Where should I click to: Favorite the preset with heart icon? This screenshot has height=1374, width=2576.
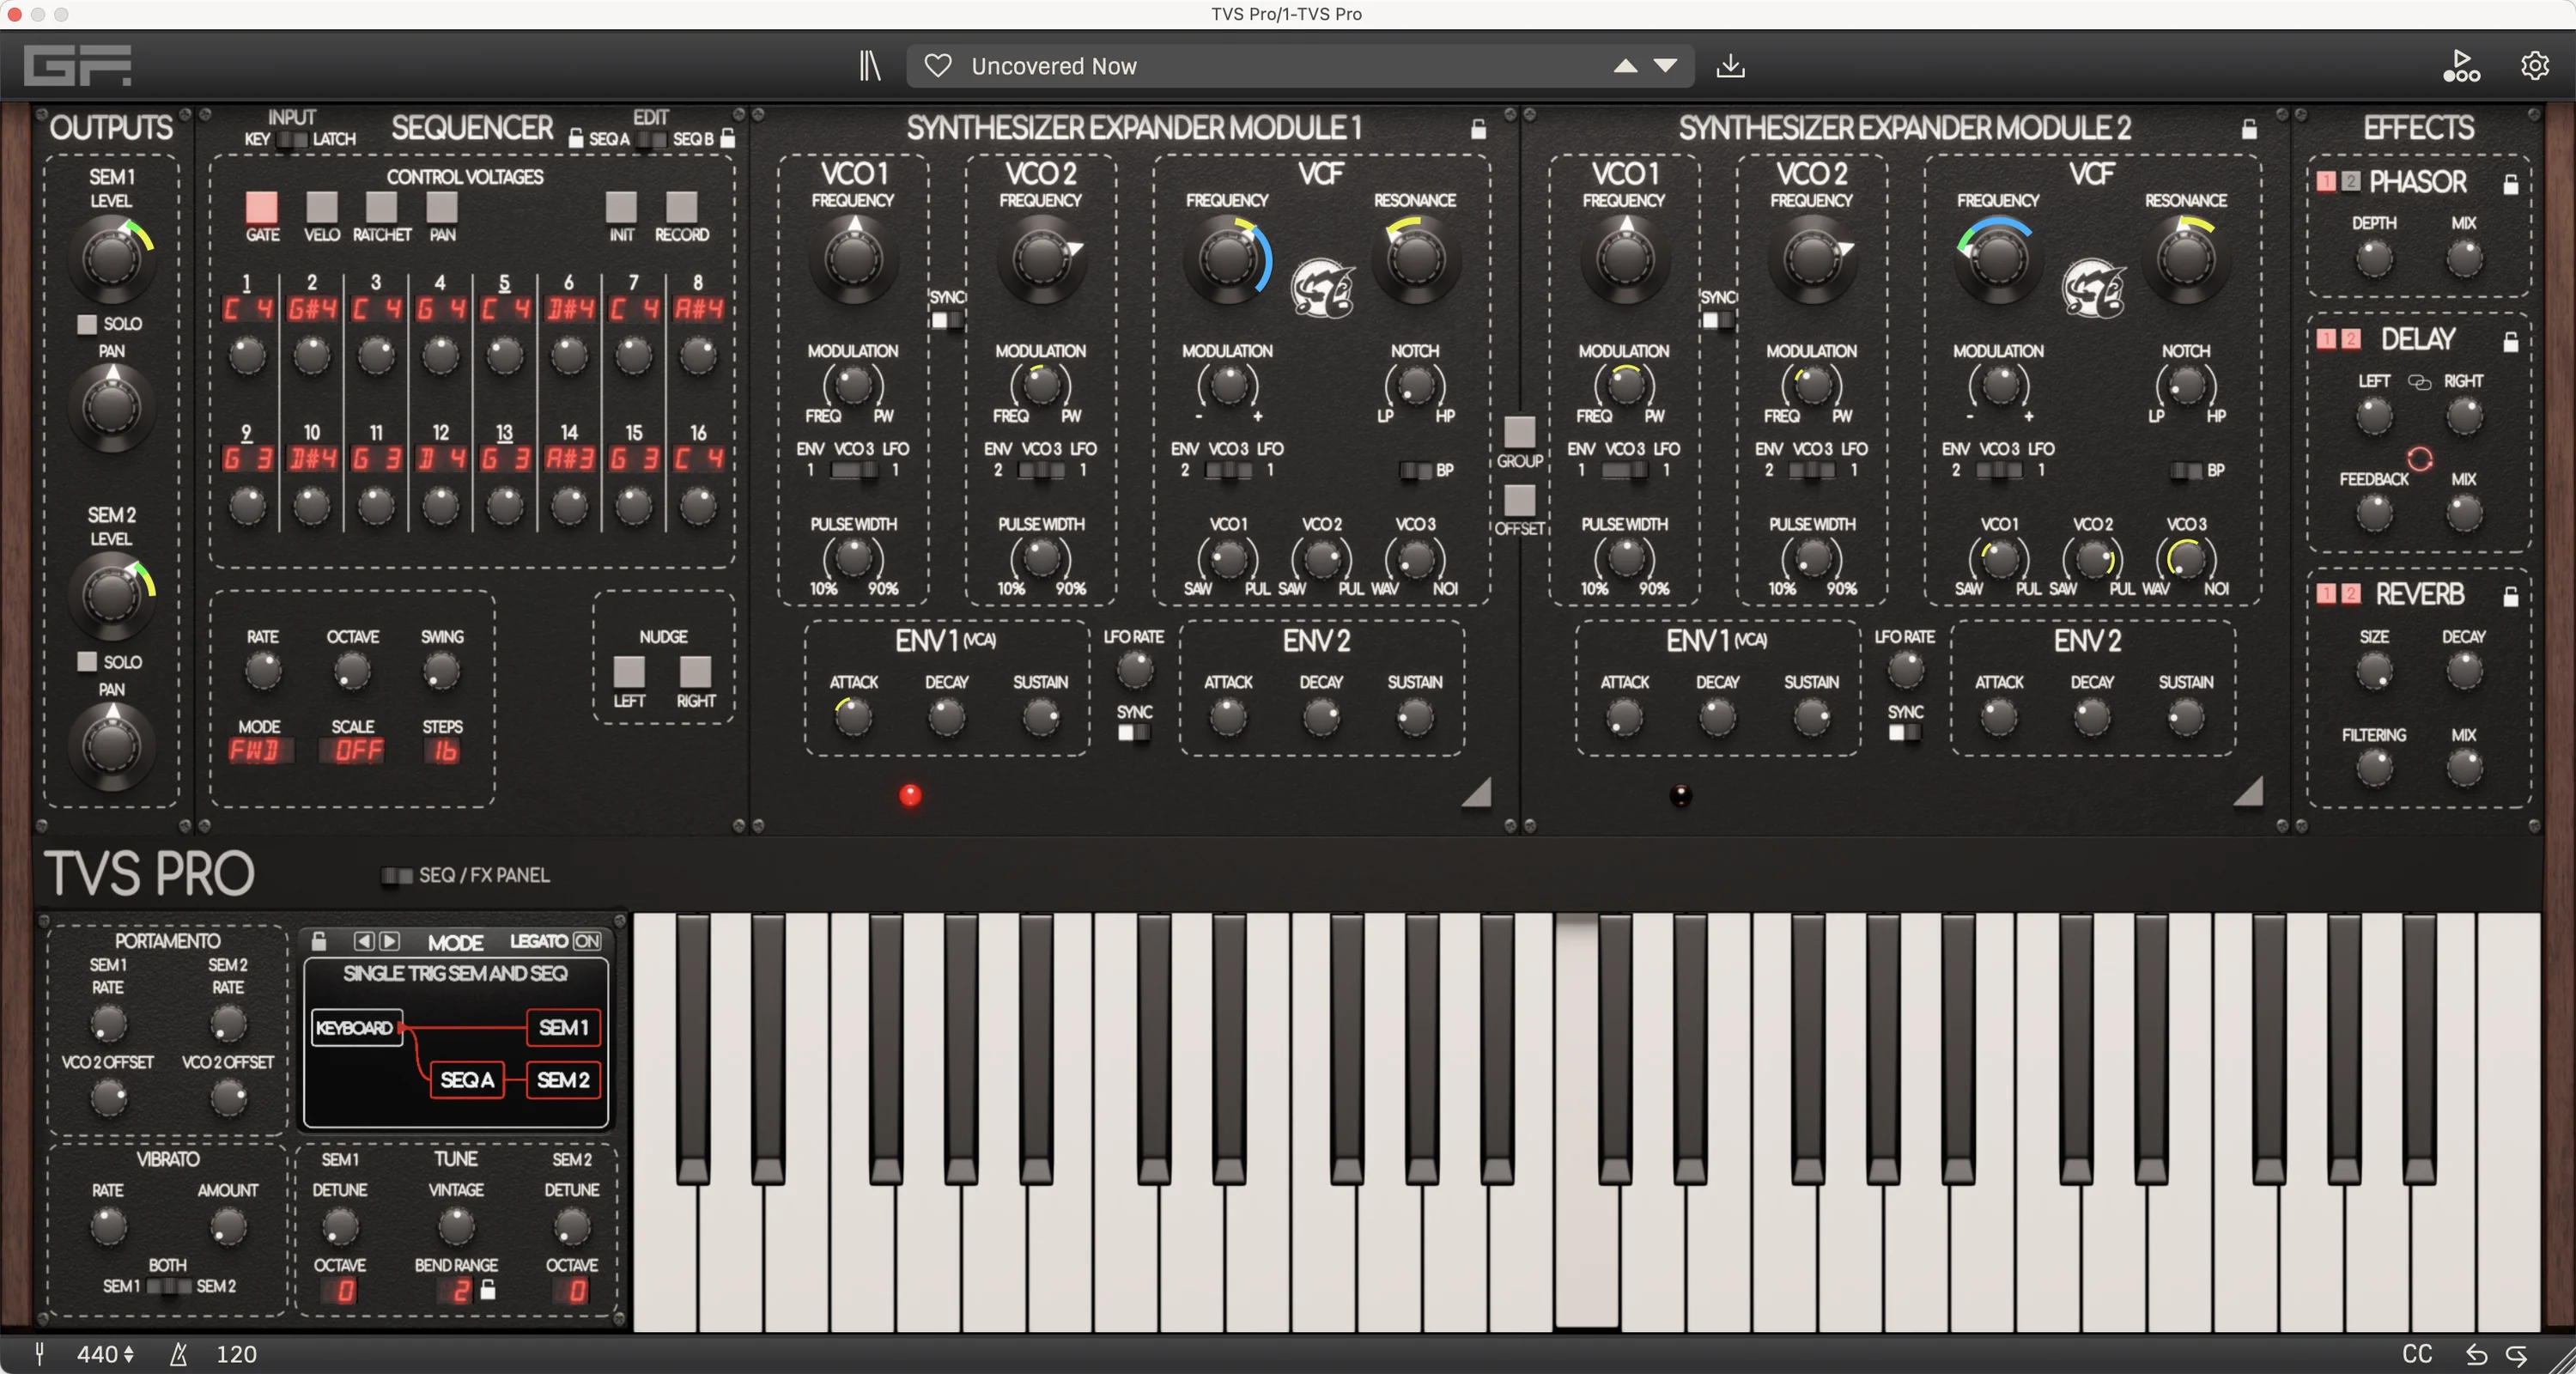click(937, 66)
